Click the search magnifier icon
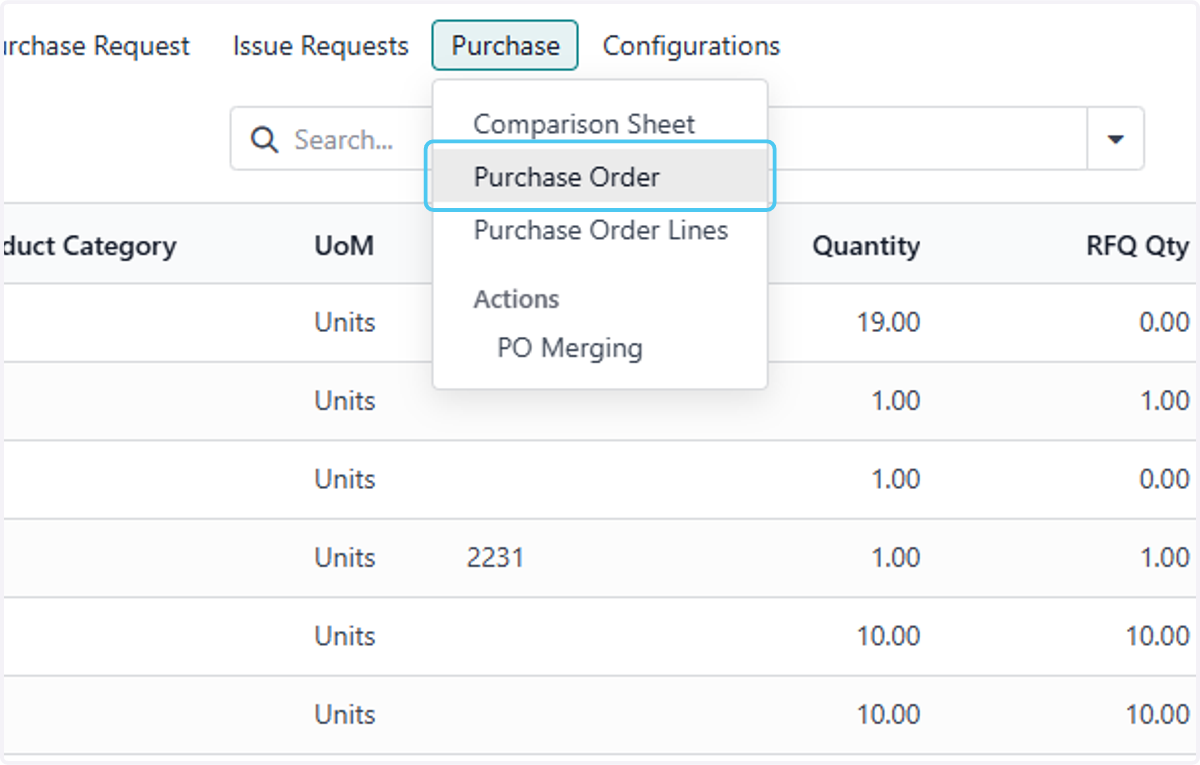This screenshot has height=765, width=1200. click(264, 139)
